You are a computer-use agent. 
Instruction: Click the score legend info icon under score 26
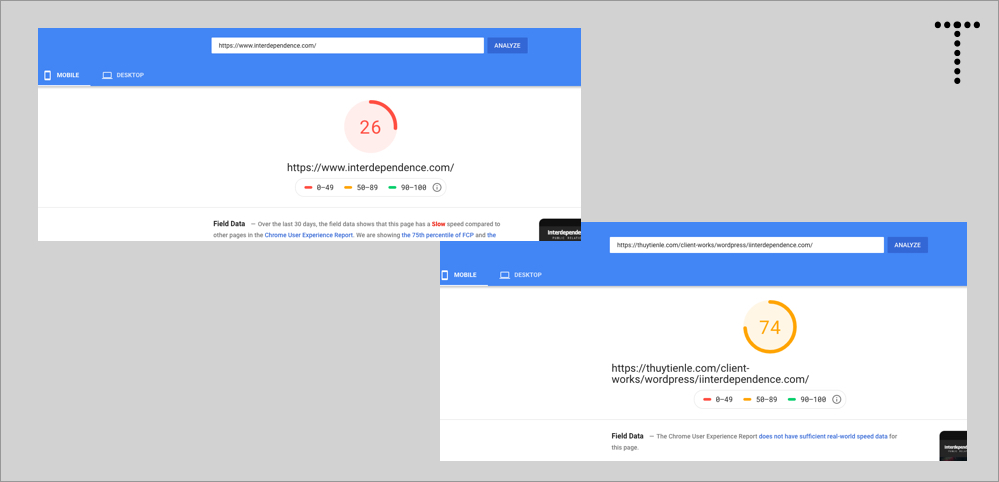437,187
